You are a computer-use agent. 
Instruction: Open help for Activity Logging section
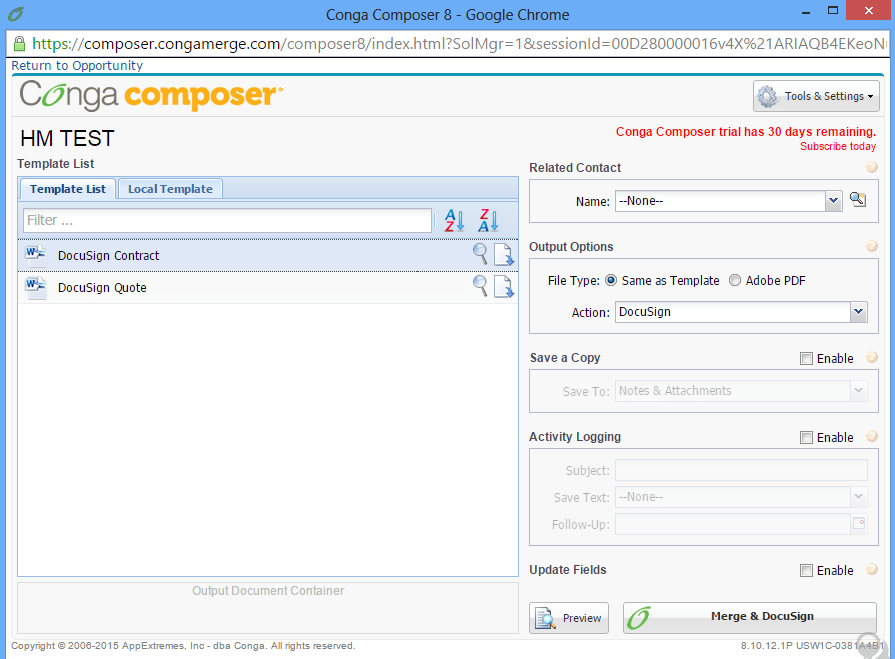872,436
